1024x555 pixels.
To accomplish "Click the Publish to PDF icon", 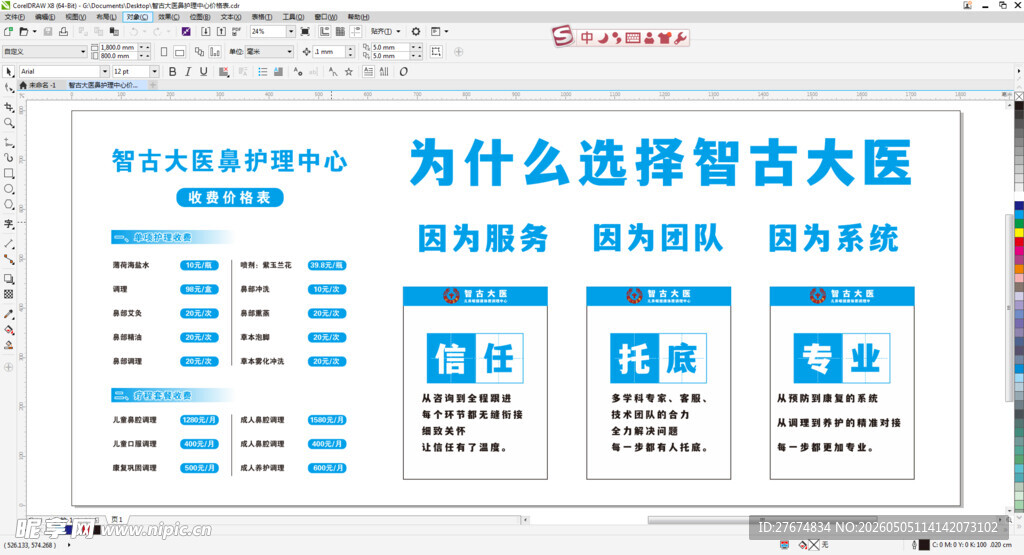I will [x=236, y=31].
